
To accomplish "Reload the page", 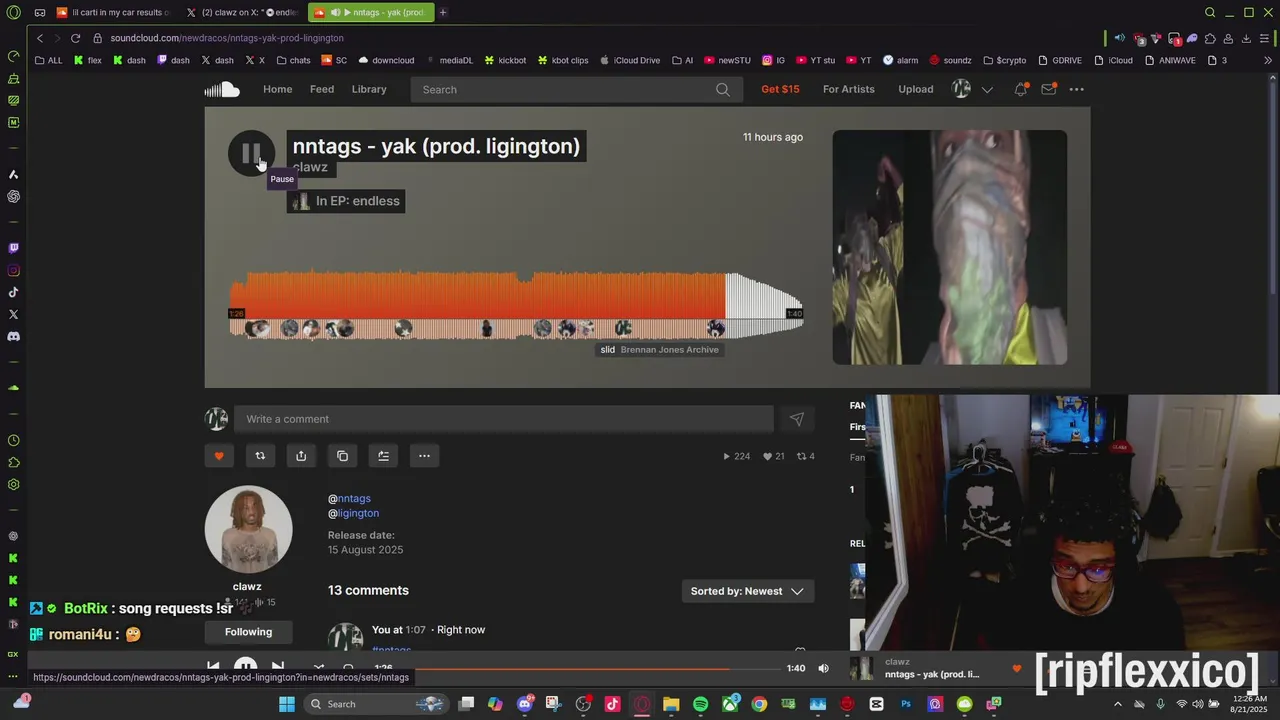I will coord(75,38).
